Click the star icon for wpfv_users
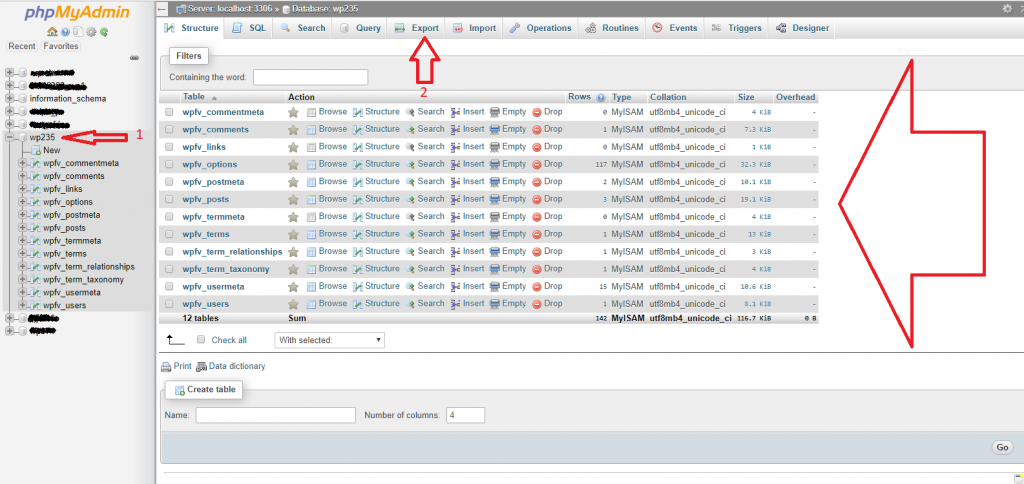The width and height of the screenshot is (1024, 484). click(293, 304)
